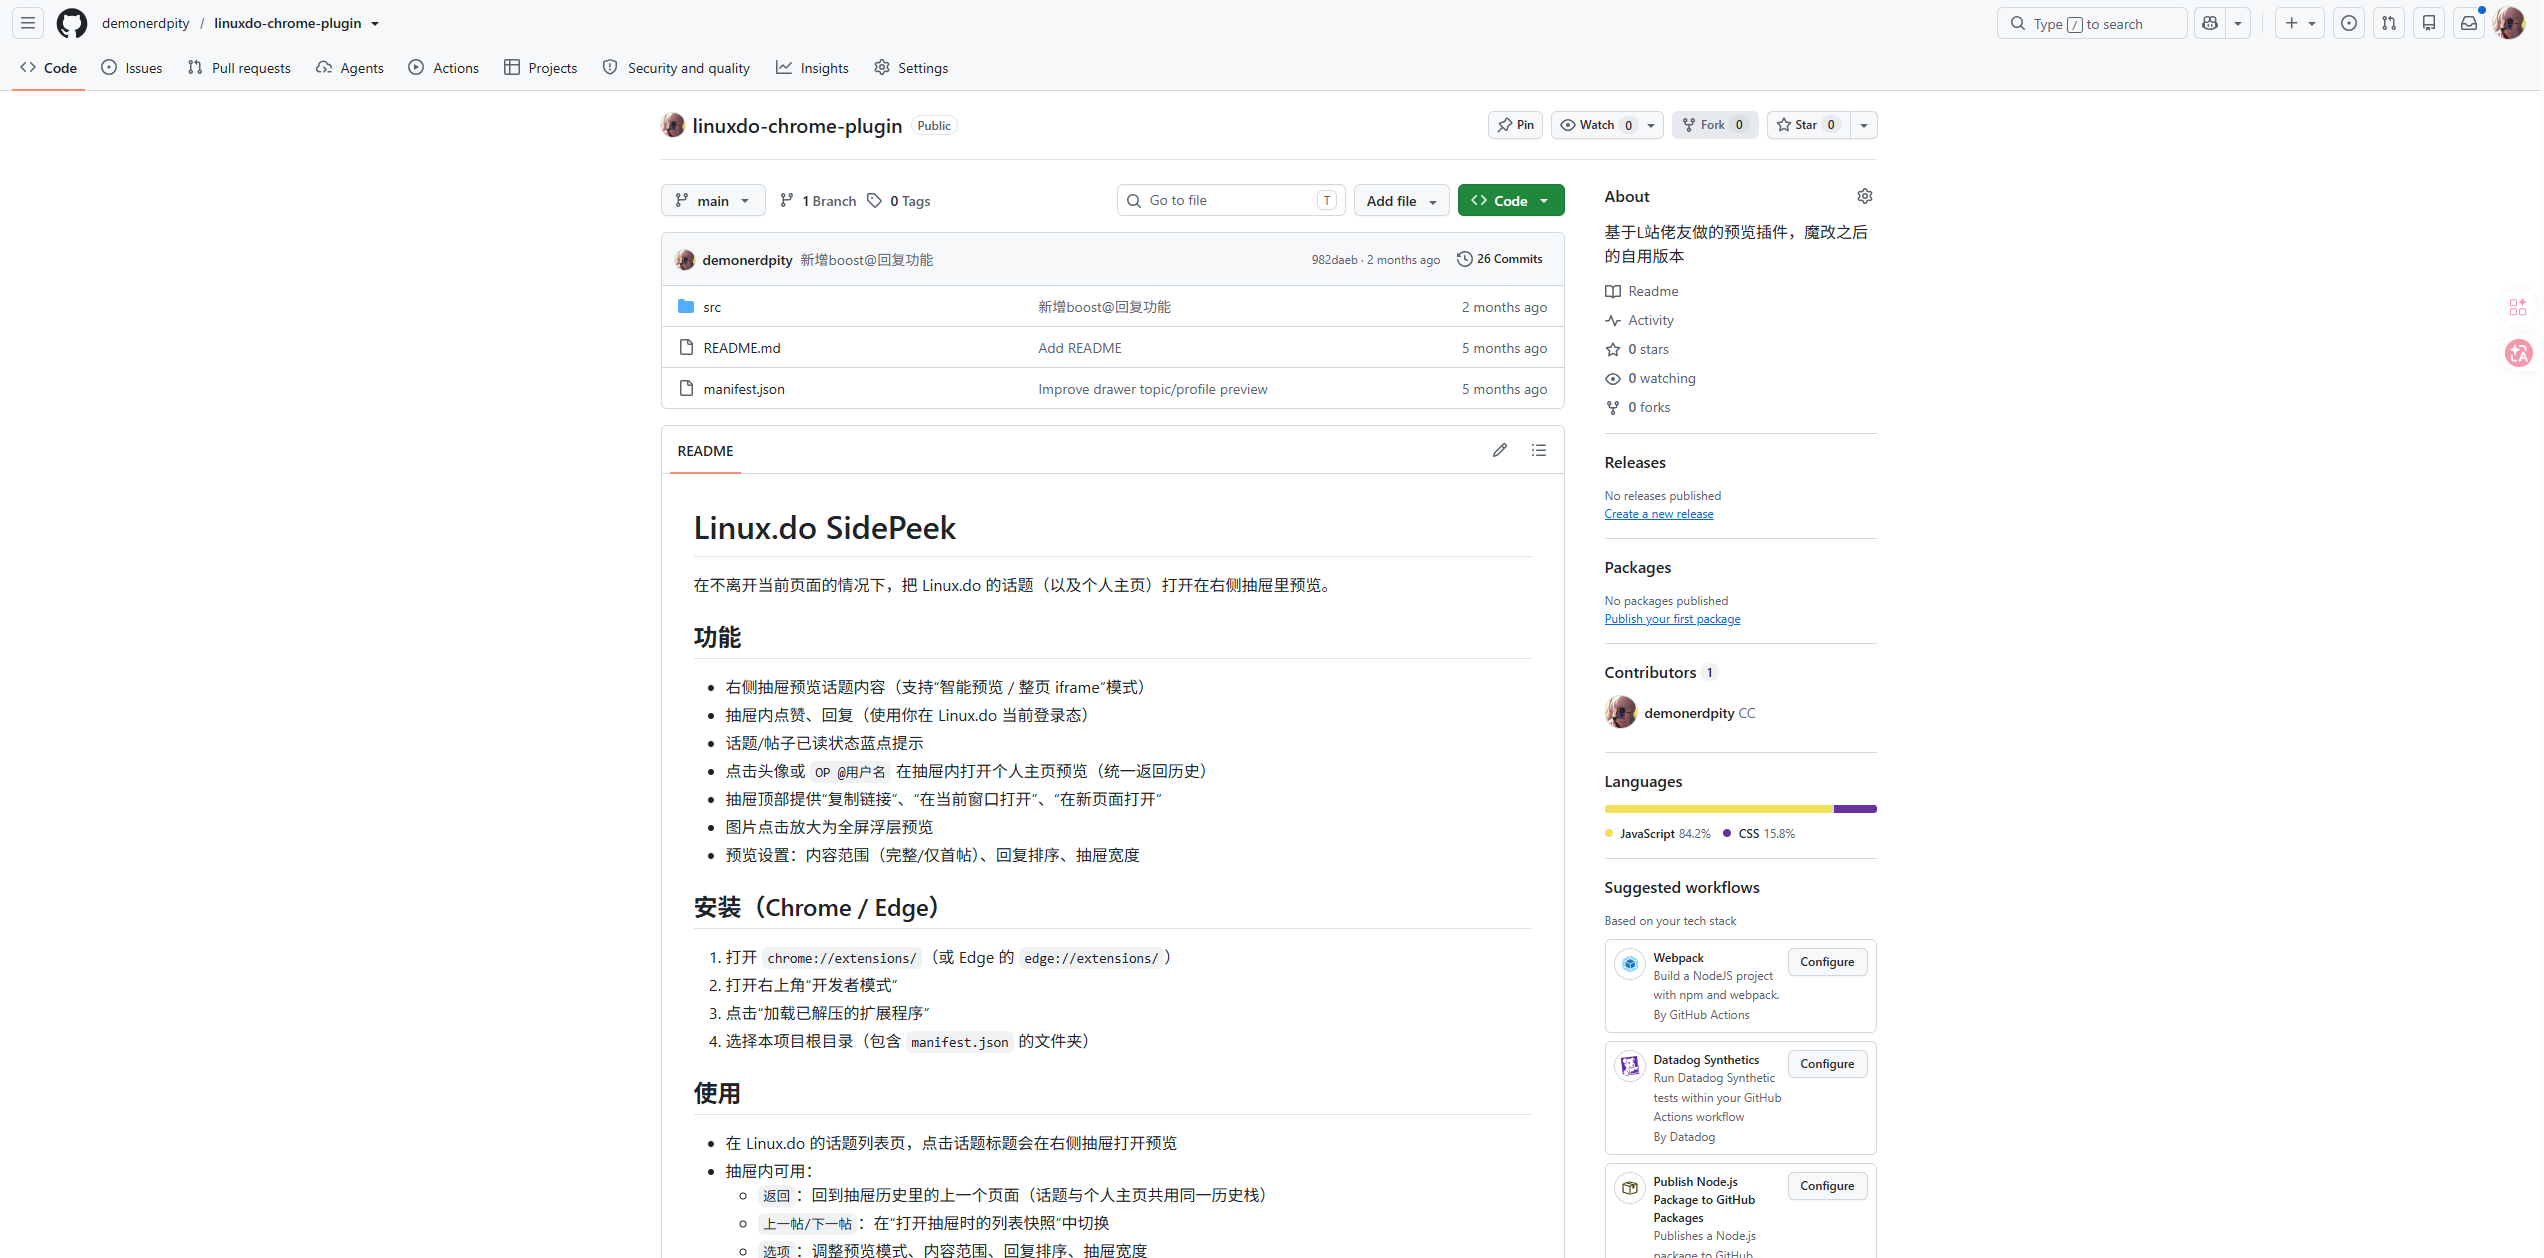
Task: Open the Projects tab
Action: (541, 68)
